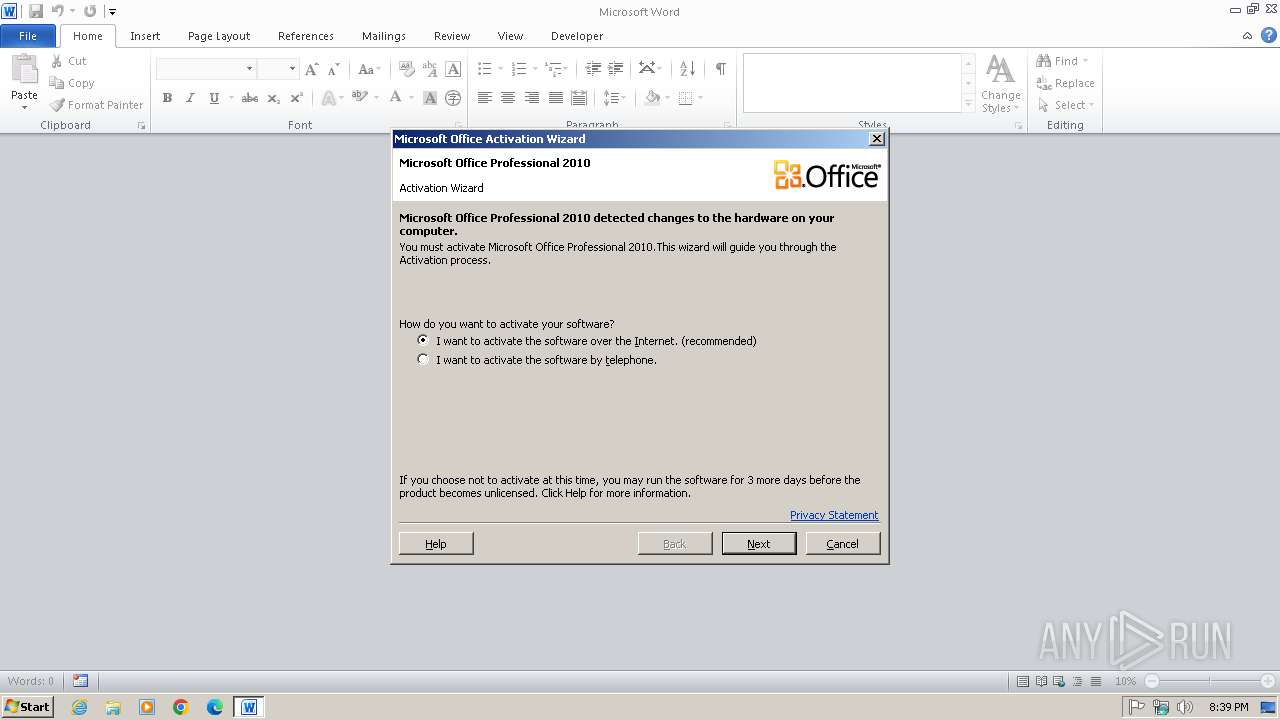1280x720 pixels.
Task: Click Grow Font icon
Action: pyautogui.click(x=312, y=69)
